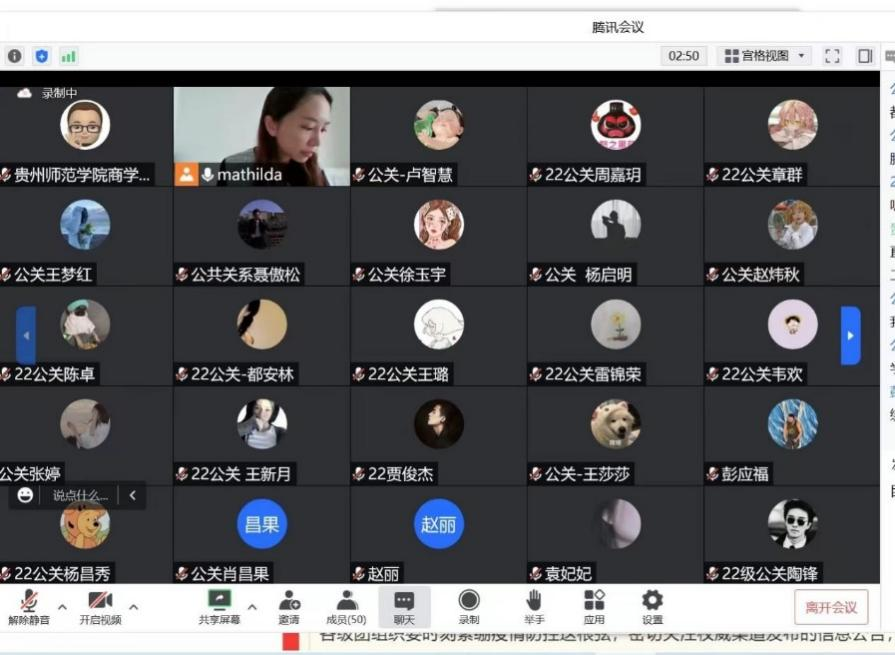Open settings (设置) gear icon
Image resolution: width=895 pixels, height=655 pixels.
point(652,606)
